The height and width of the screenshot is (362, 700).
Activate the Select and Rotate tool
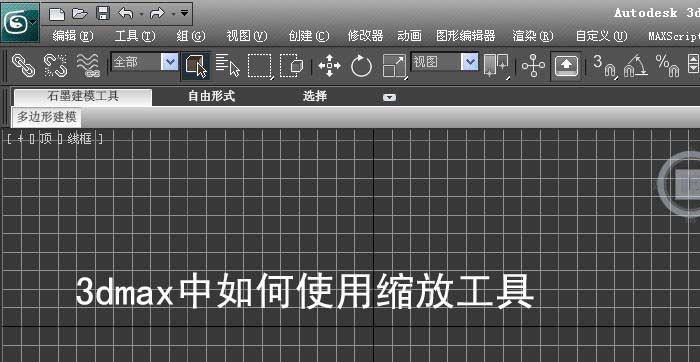click(x=361, y=66)
